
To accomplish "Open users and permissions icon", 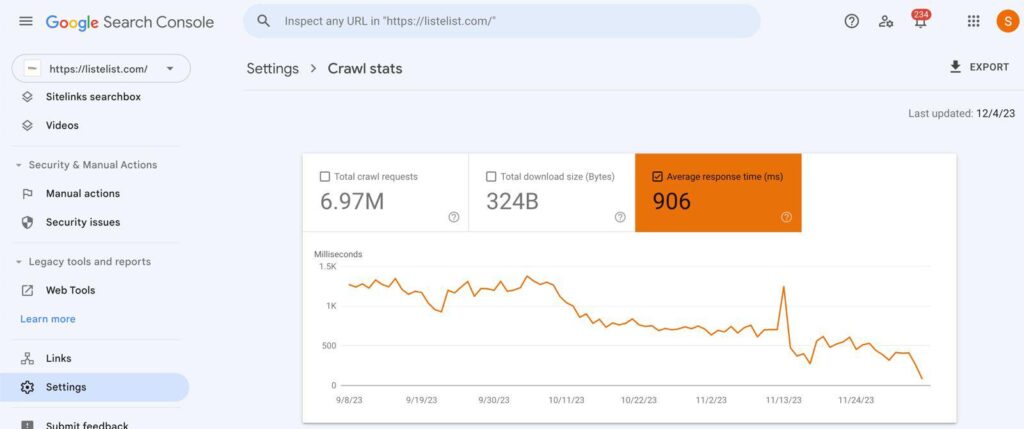I will tap(886, 21).
